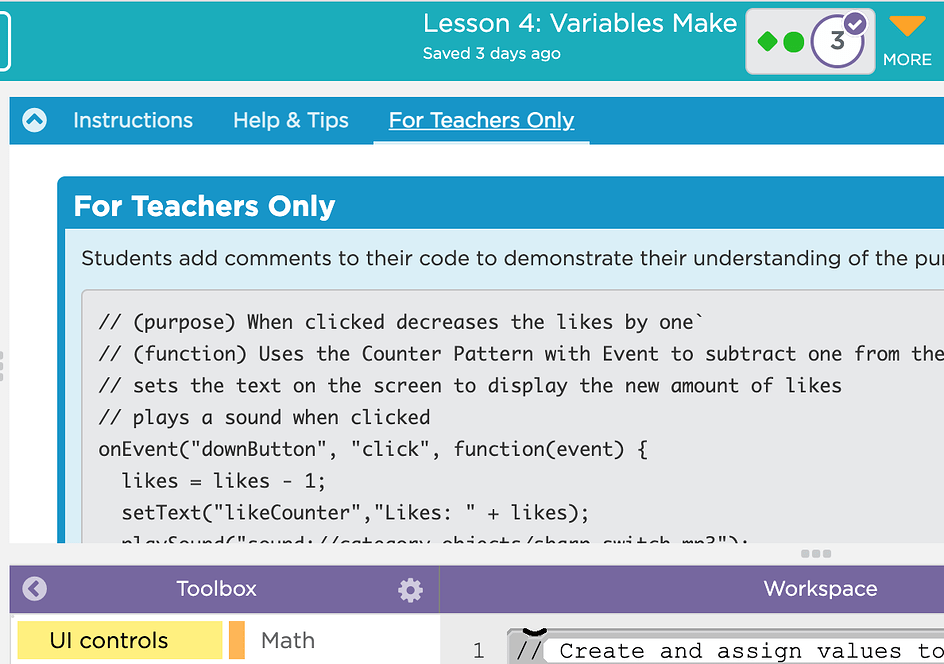Image resolution: width=944 pixels, height=664 pixels.
Task: Select the For Teachers Only tab
Action: pyautogui.click(x=481, y=120)
